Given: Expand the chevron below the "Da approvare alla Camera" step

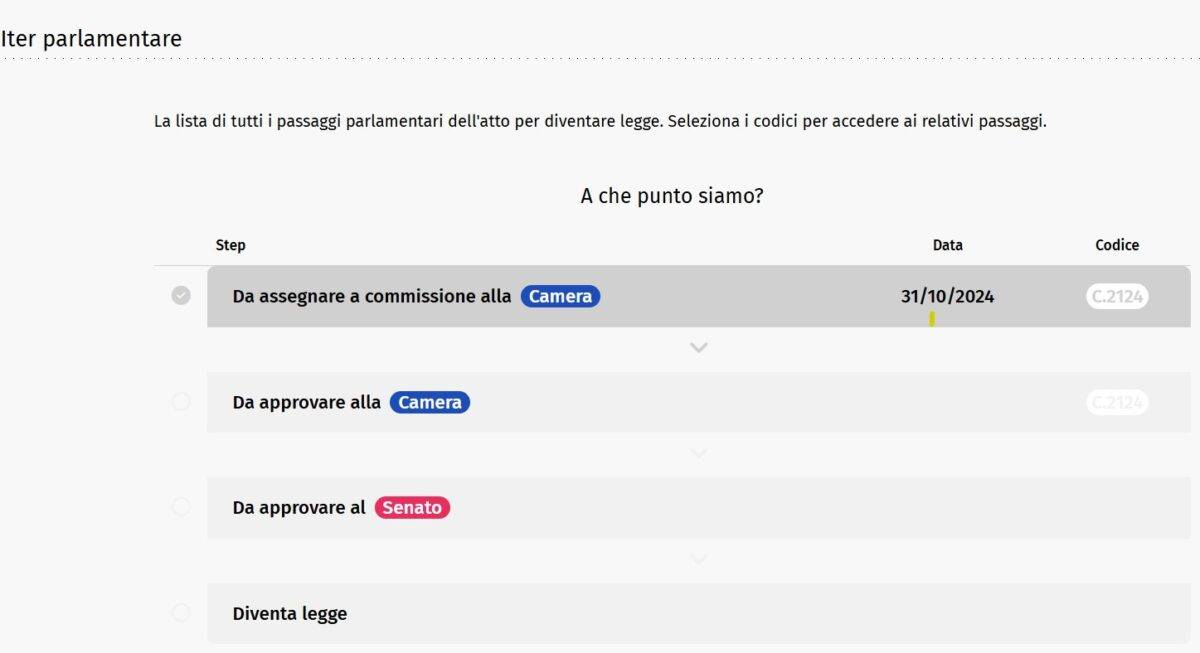Looking at the screenshot, I should 699,454.
